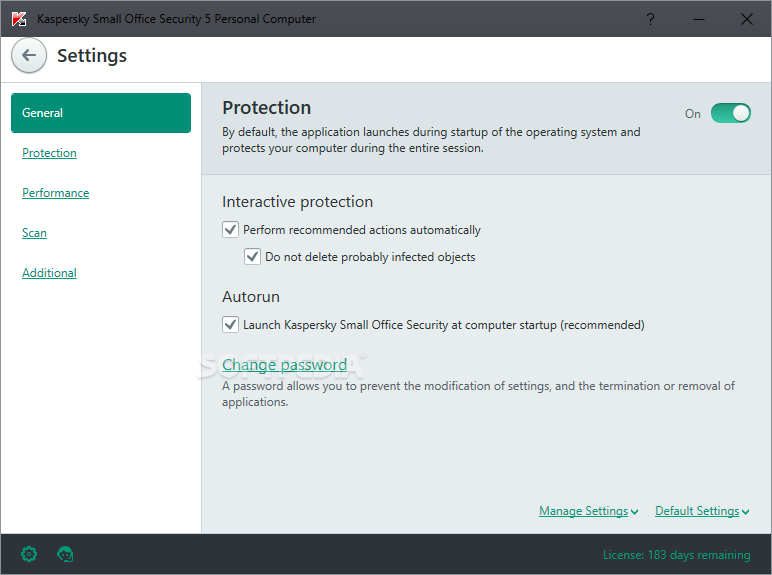Viewport: 772px width, 575px height.
Task: Close the Kaspersky window
Action: (x=746, y=19)
